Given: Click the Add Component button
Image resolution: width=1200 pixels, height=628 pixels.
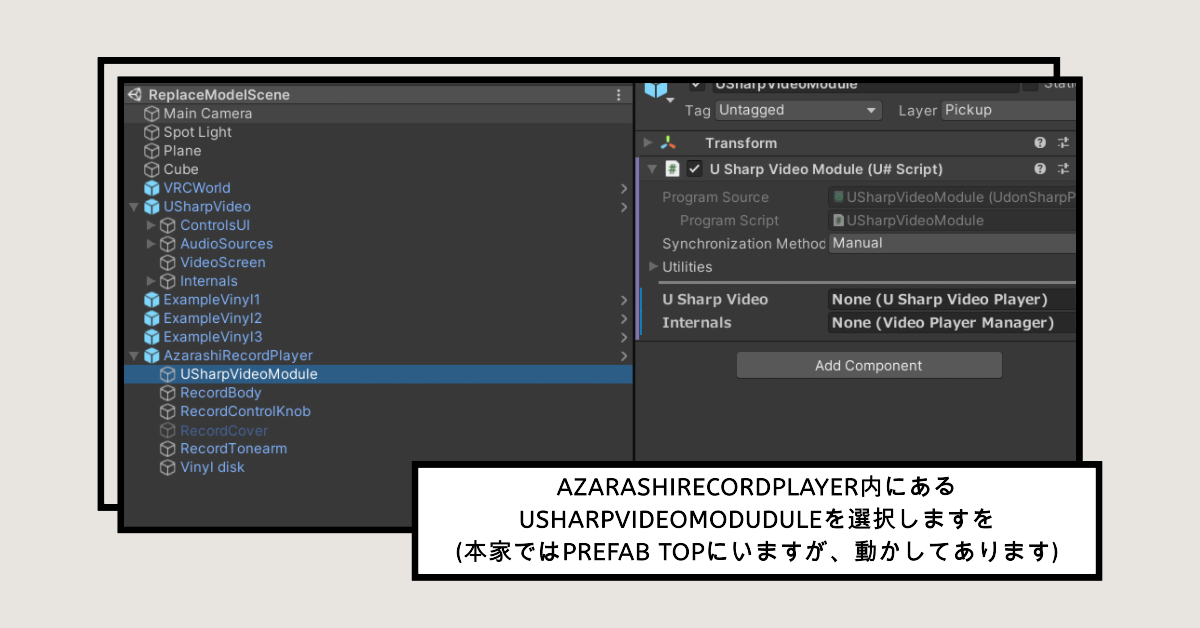Looking at the screenshot, I should coord(868,365).
